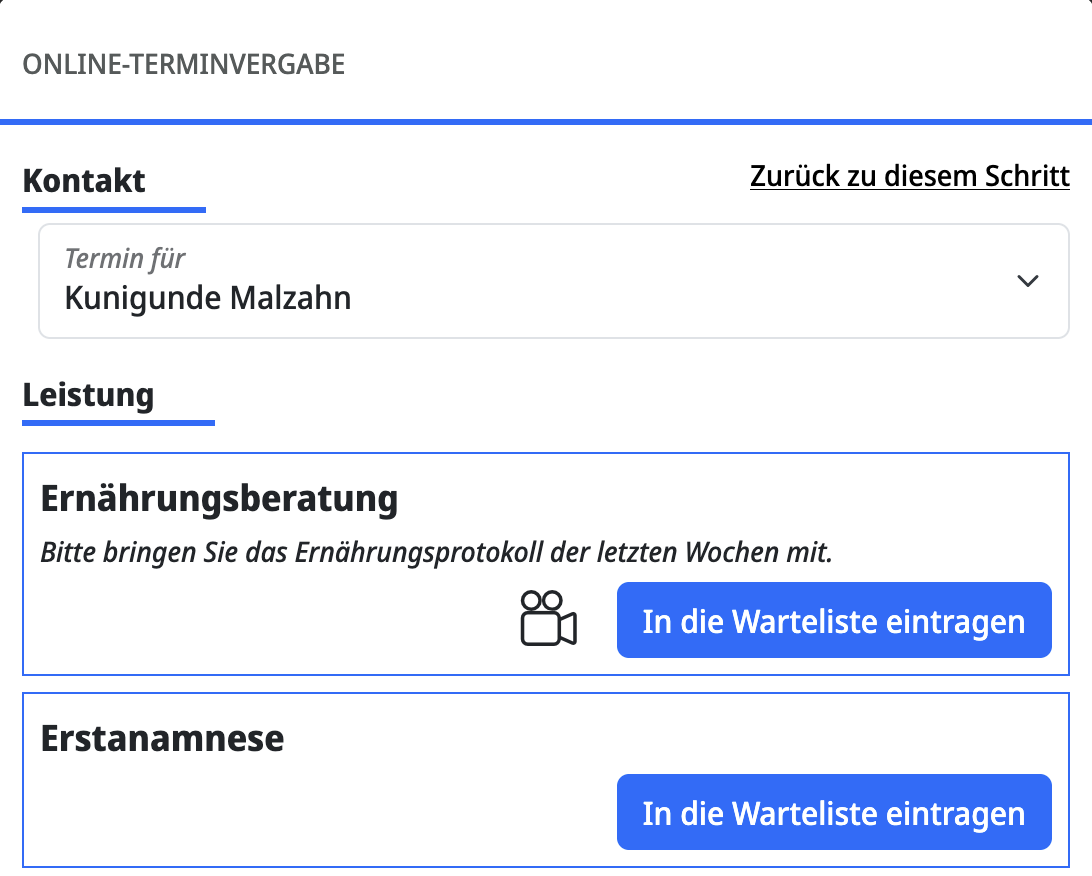Click the Erstanamnese service title
This screenshot has width=1092, height=876.
coord(162,739)
